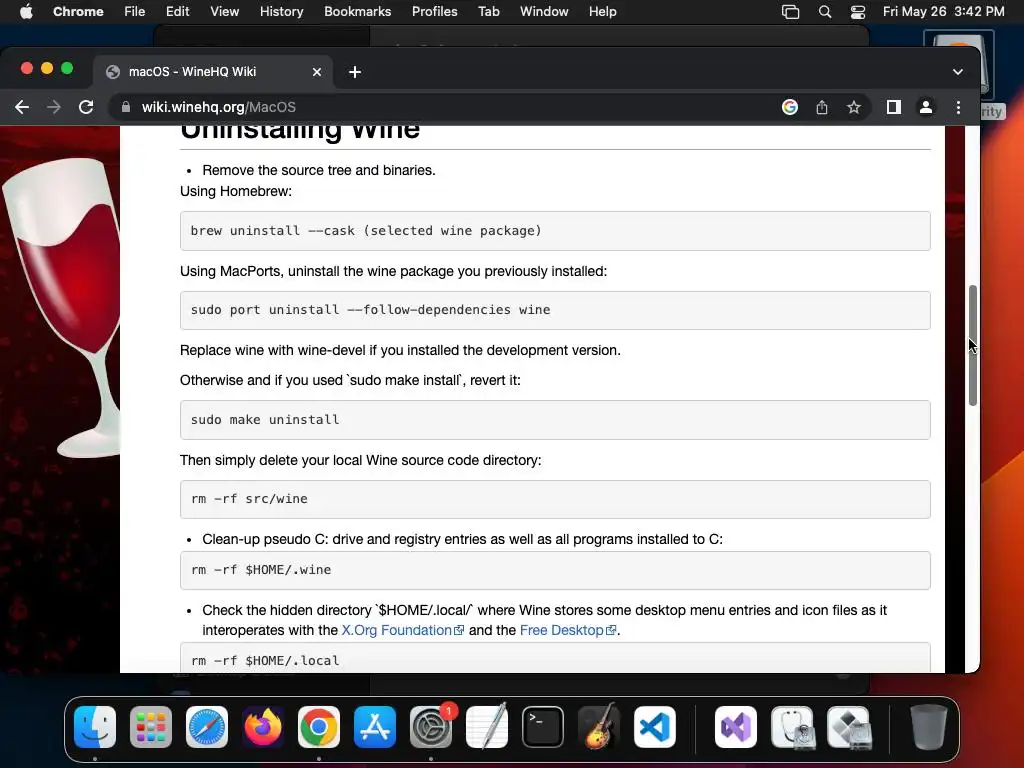Open Chrome's three-dot menu
The width and height of the screenshot is (1024, 768).
pos(958,107)
